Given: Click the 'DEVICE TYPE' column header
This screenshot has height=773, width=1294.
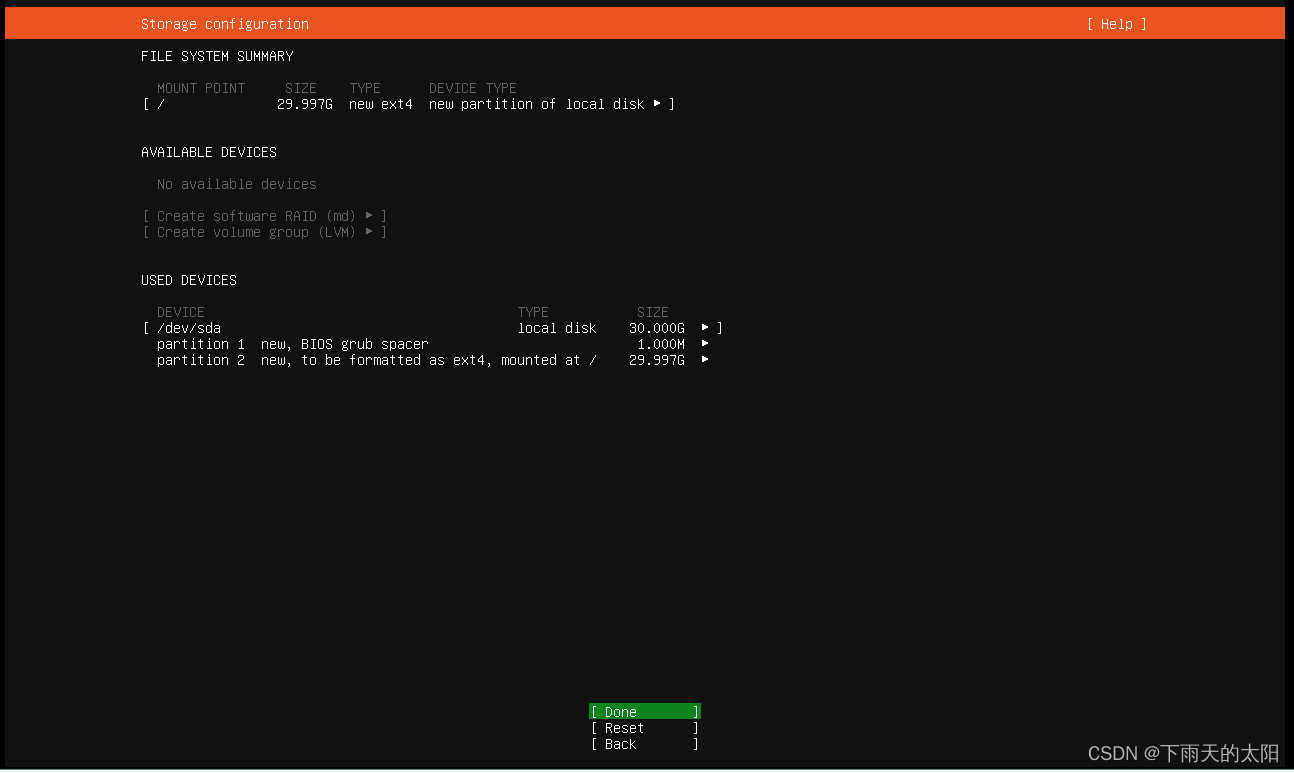Looking at the screenshot, I should 473,88.
